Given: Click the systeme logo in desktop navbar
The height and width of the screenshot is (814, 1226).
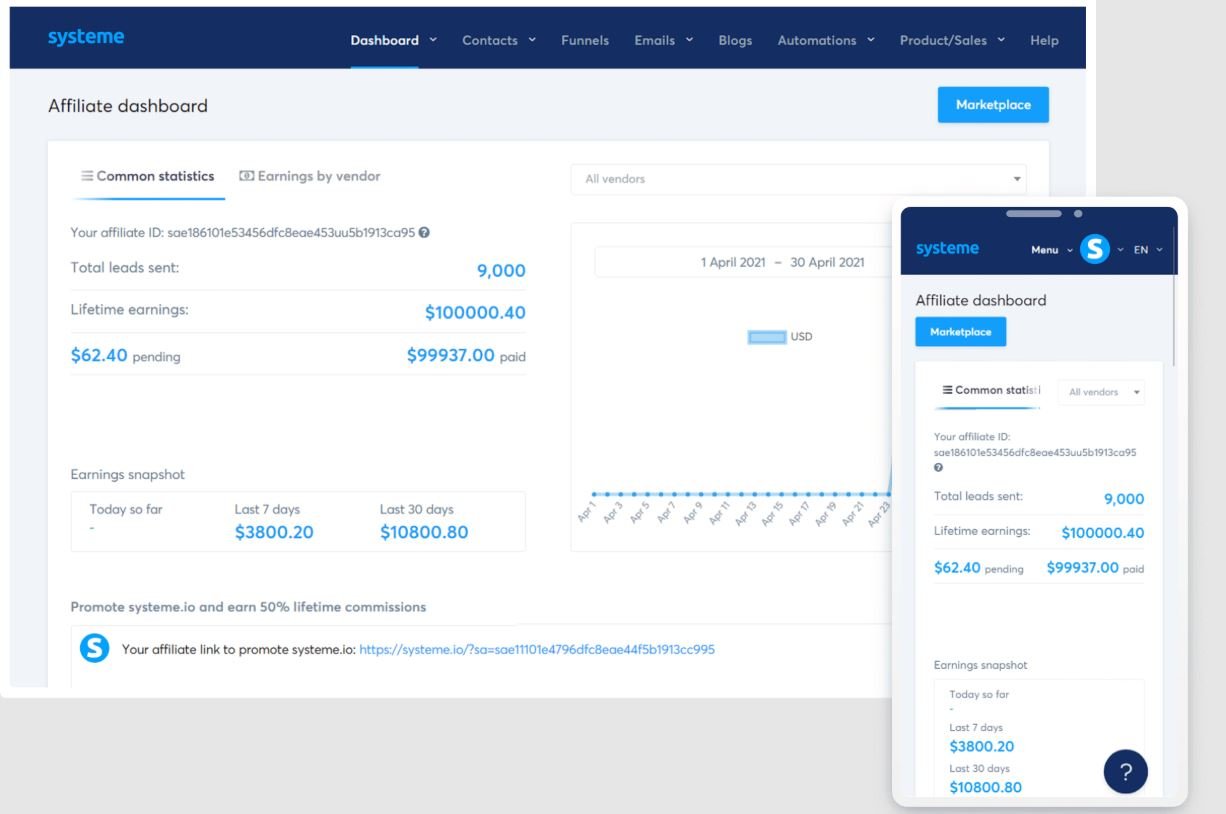Looking at the screenshot, I should (86, 37).
